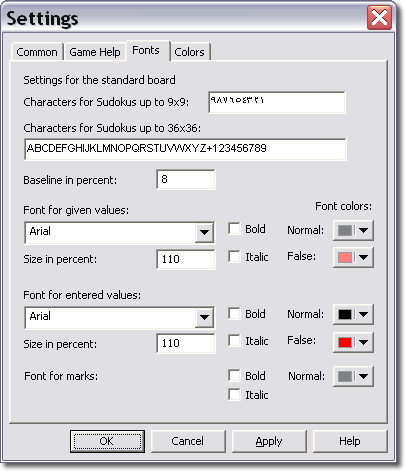Click the Baseline in percent field
The width and height of the screenshot is (405, 471).
point(186,179)
